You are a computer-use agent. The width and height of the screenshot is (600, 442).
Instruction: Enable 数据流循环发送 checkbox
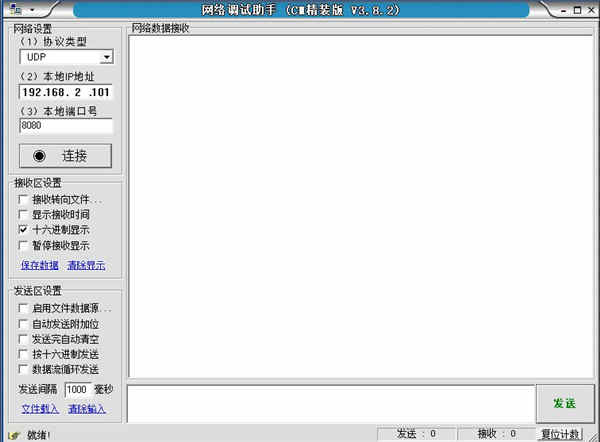click(23, 369)
